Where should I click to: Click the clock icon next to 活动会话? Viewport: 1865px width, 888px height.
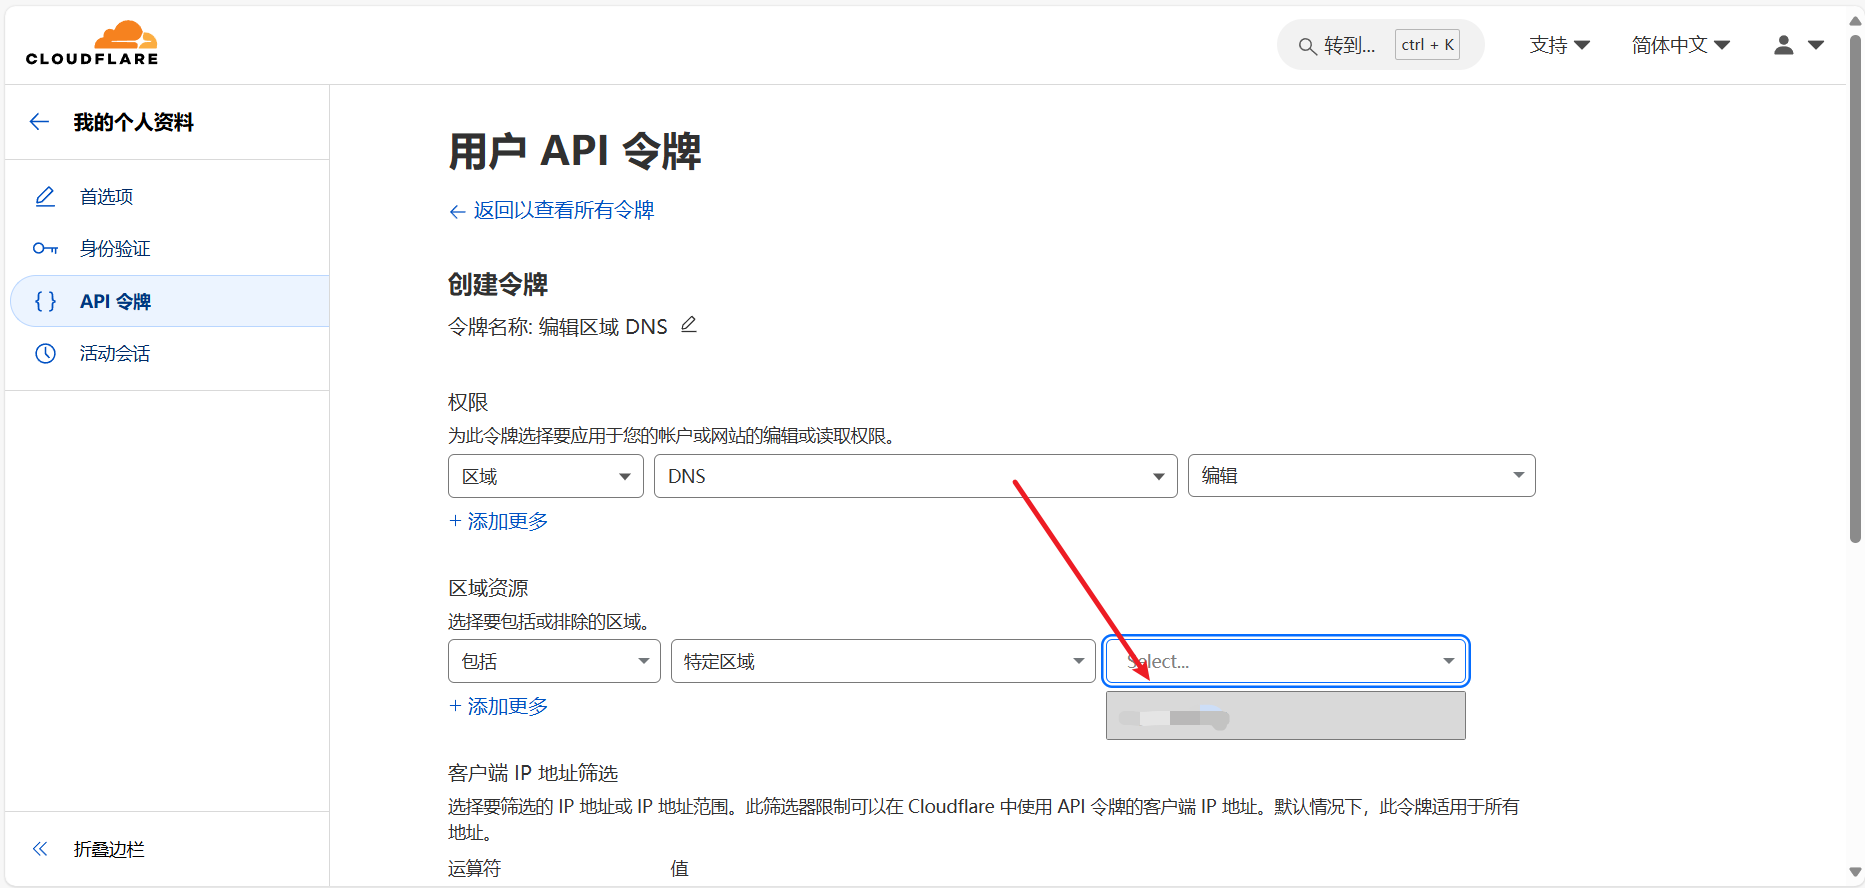[45, 353]
